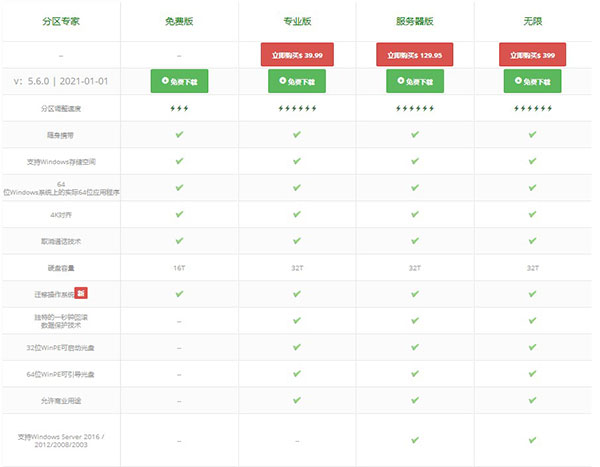Select the 专业版 column header
Image resolution: width=600 pixels, height=467 pixels.
coord(297,21)
